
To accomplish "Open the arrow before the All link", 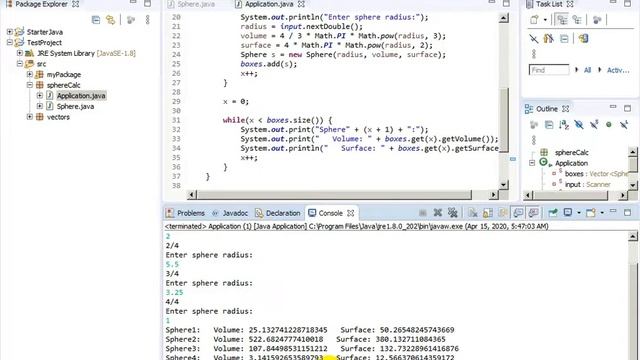I will pos(577,70).
